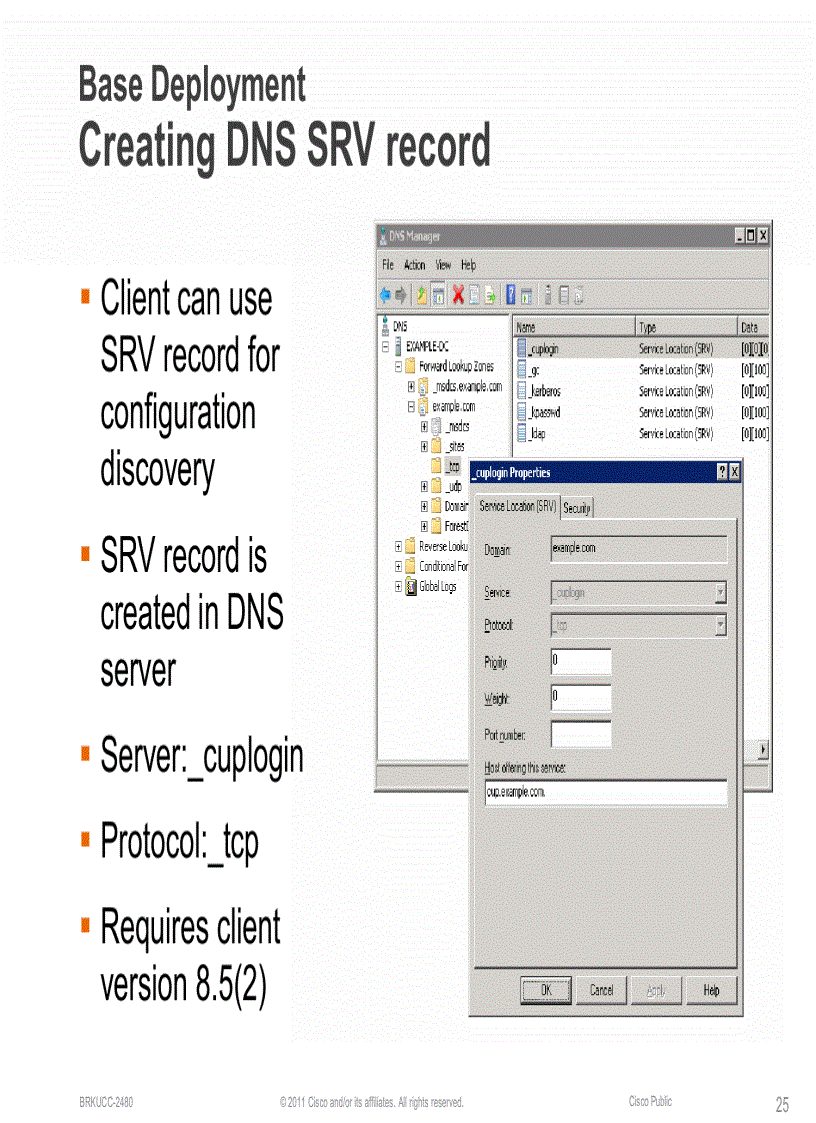The width and height of the screenshot is (816, 1123).
Task: Open Help using the question mark toolbar icon
Action: 509,294
